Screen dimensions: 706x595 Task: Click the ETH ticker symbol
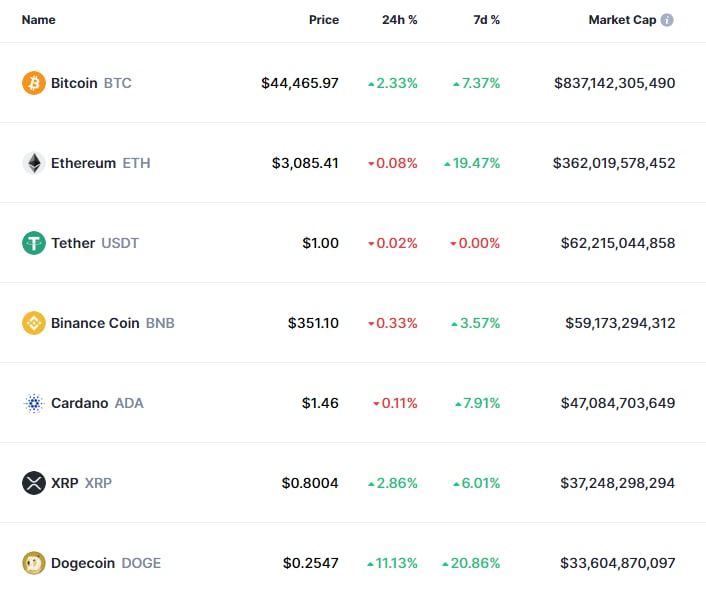(136, 163)
